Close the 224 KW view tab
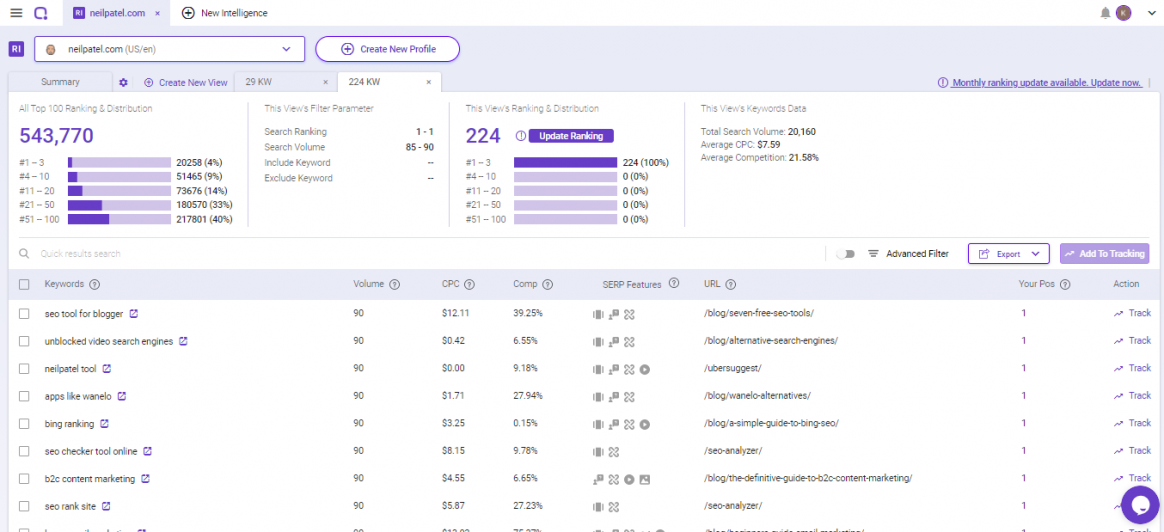This screenshot has width=1164, height=532. tap(428, 82)
